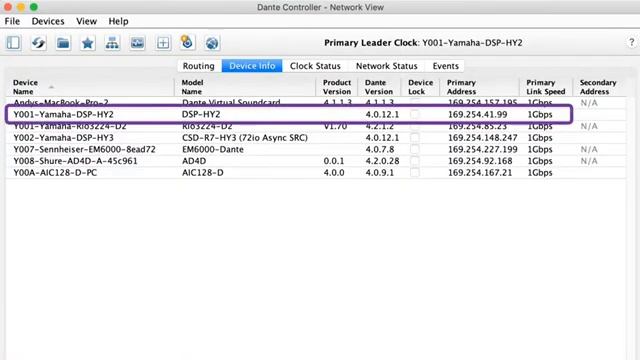The image size is (640, 360).
Task: Click the 169.254.92.168 primary address cell
Action: tap(480, 161)
